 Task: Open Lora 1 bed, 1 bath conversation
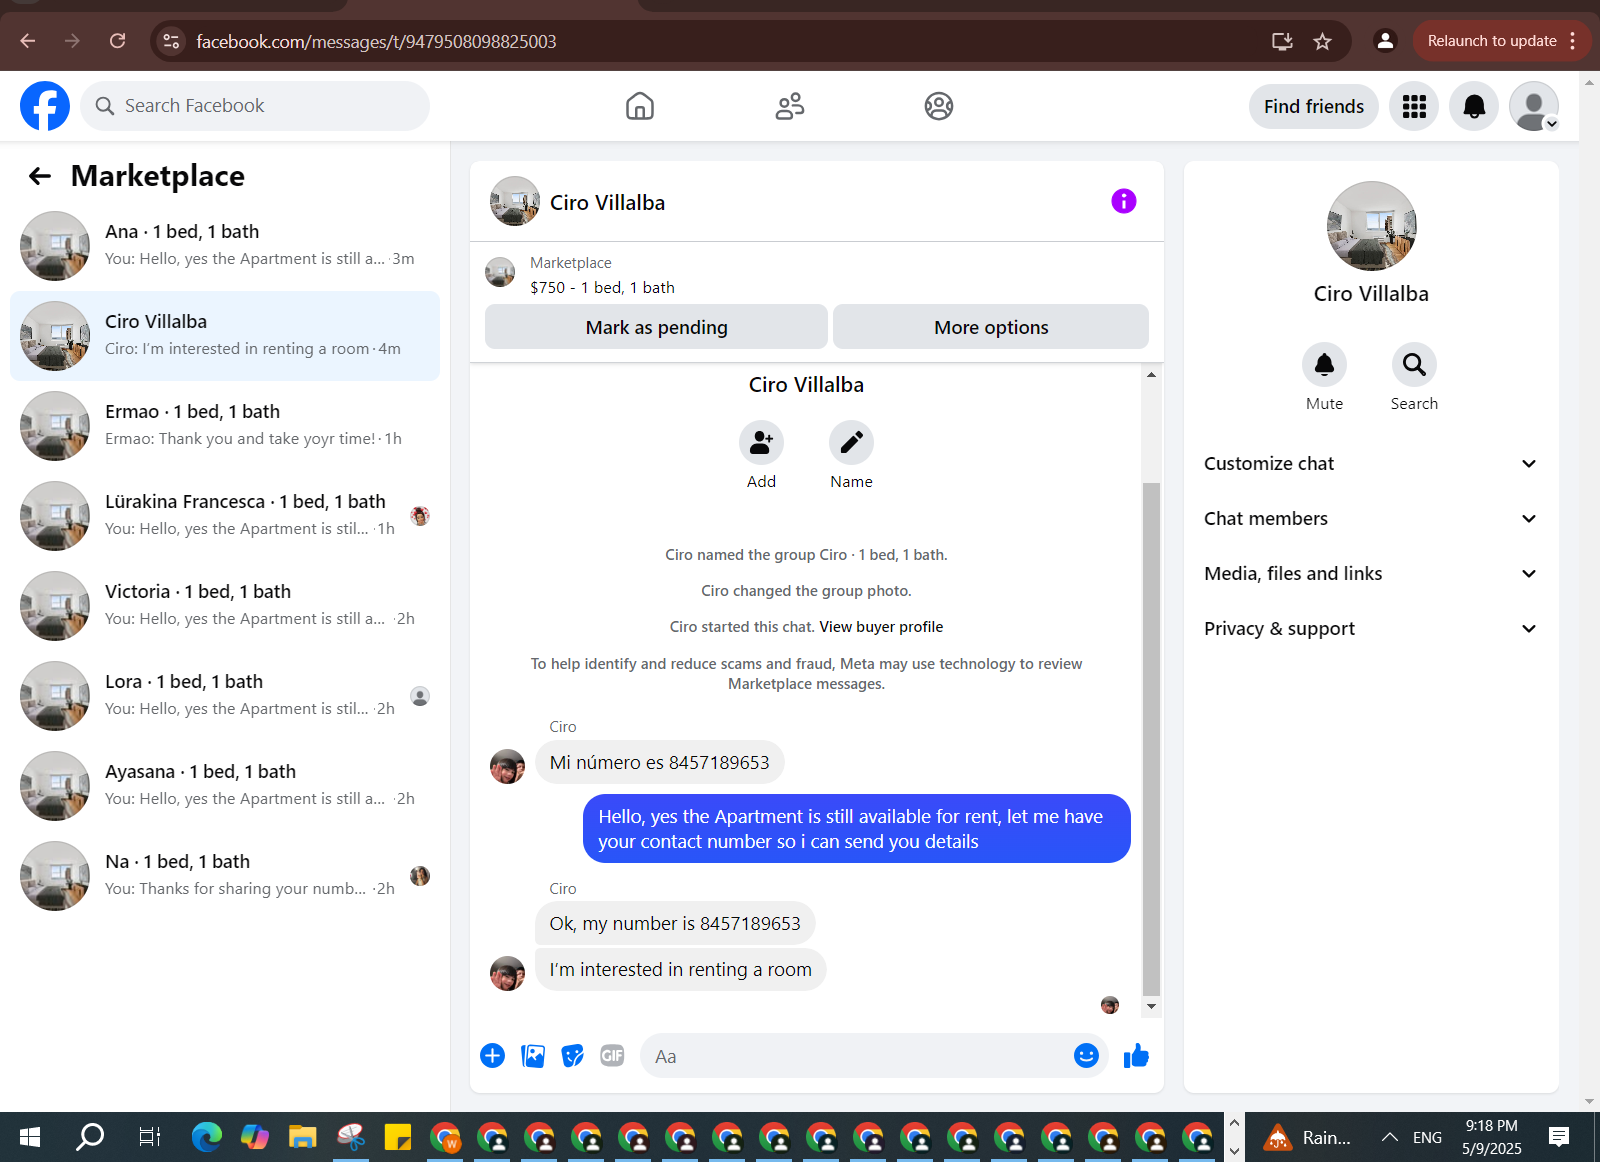225,696
